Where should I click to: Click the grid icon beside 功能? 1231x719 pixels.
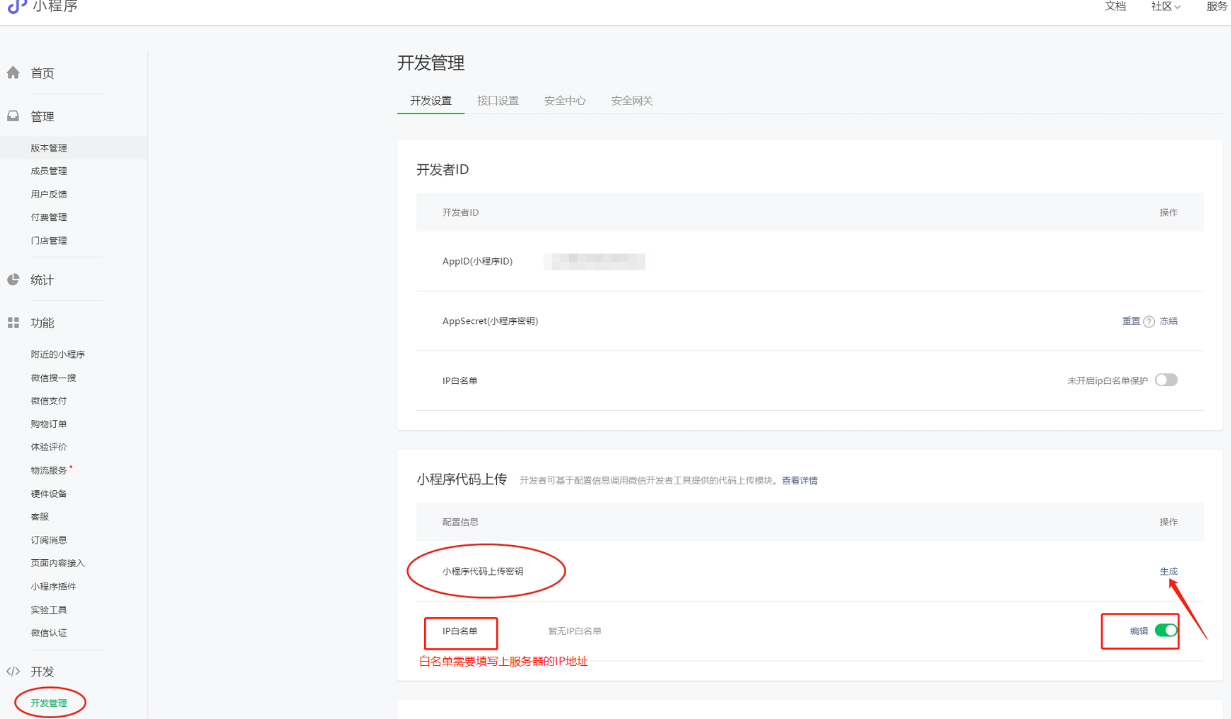click(13, 323)
